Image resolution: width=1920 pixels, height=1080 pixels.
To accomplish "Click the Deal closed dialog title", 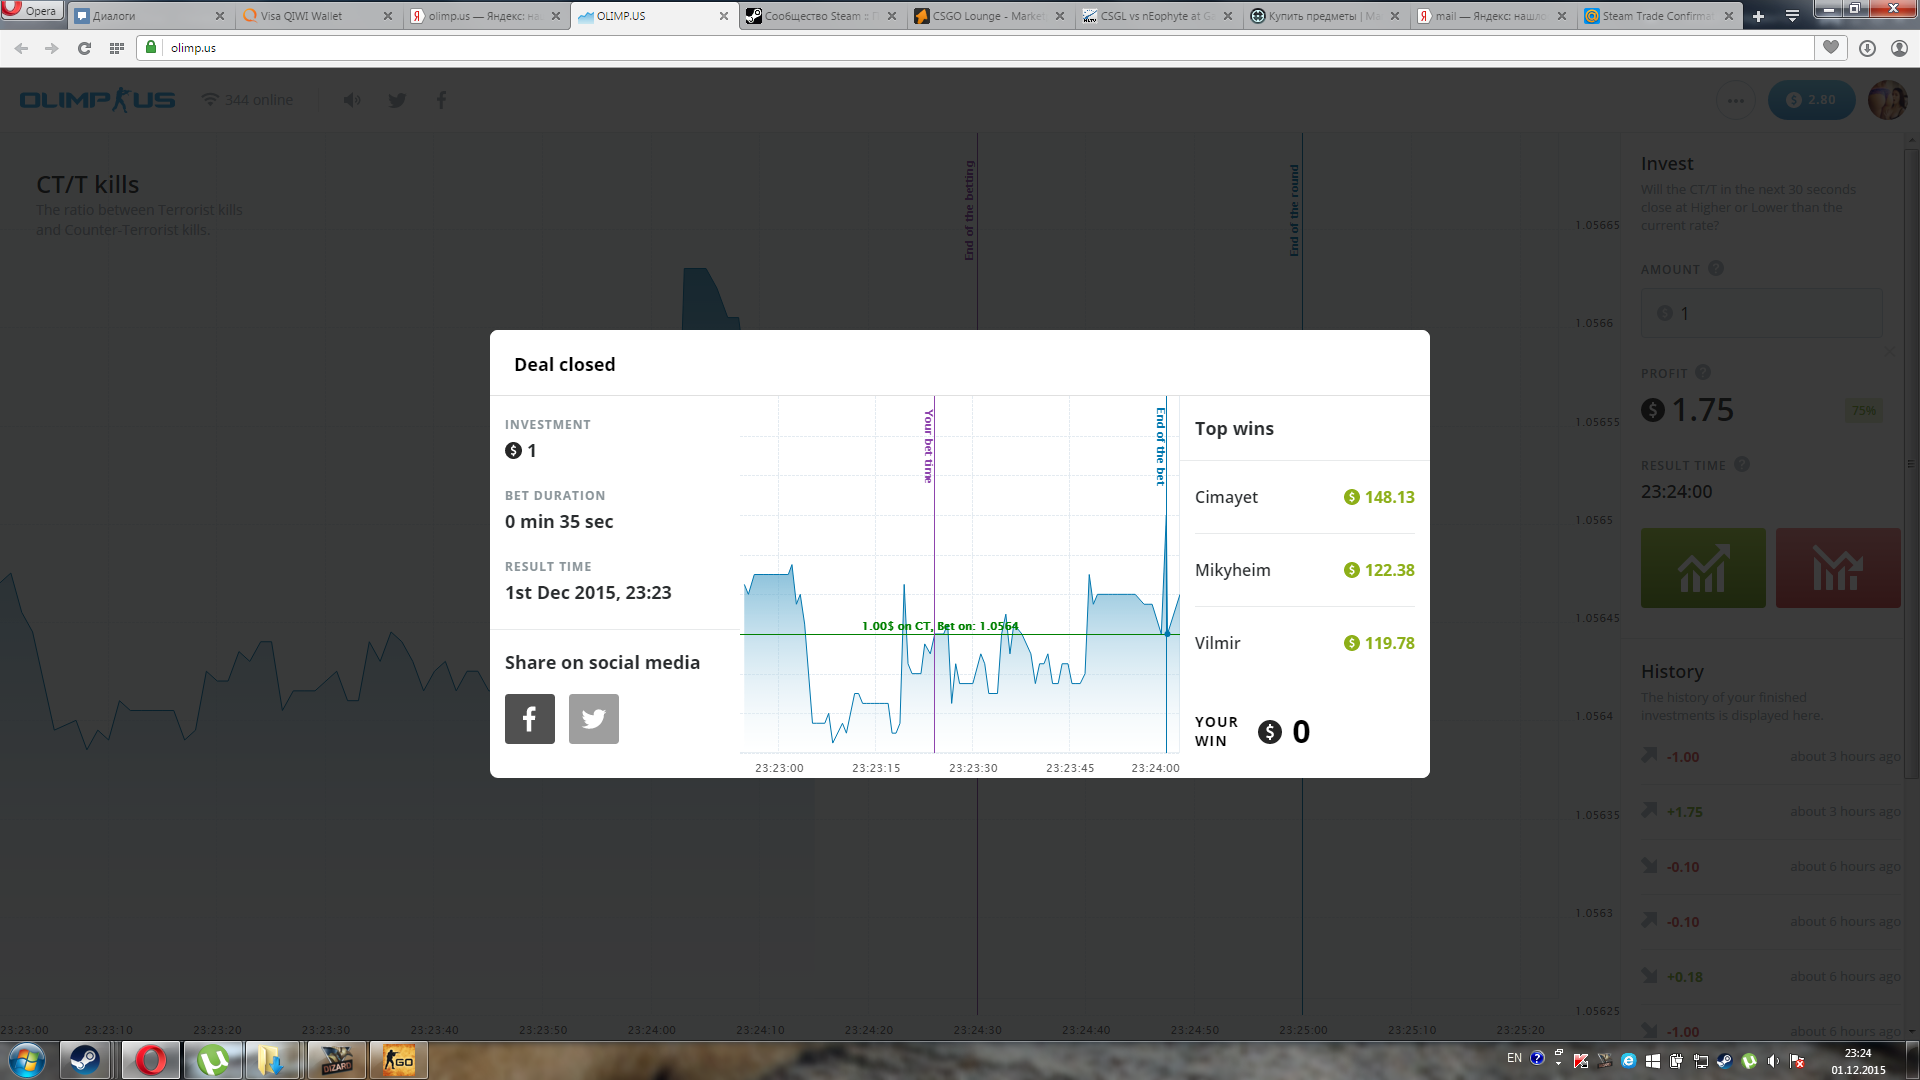I will [565, 364].
